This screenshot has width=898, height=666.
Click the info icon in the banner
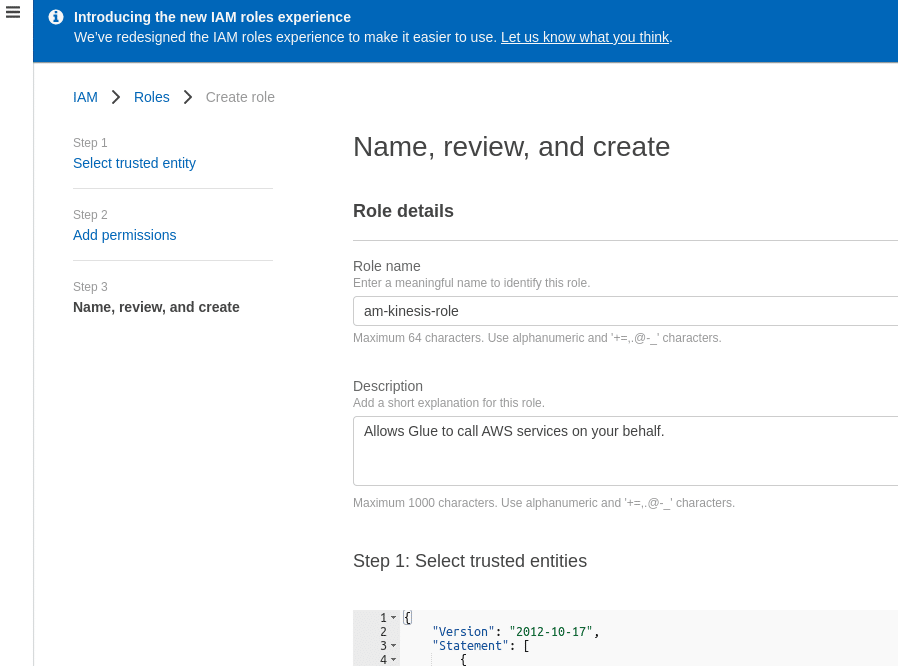(x=56, y=17)
